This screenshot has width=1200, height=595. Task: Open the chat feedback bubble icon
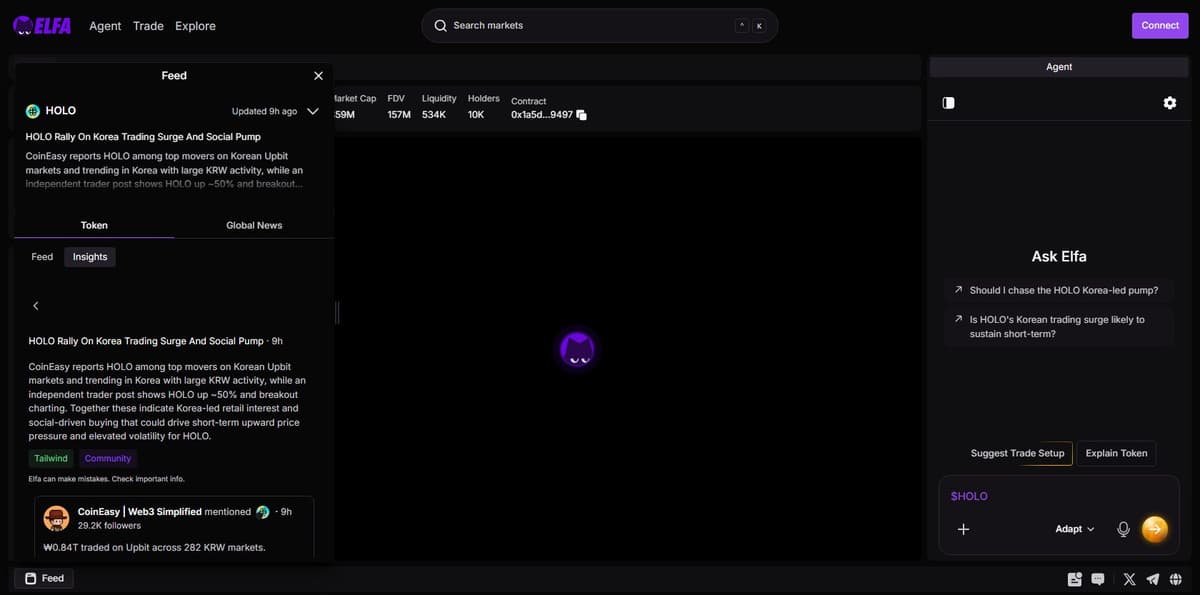click(1097, 579)
